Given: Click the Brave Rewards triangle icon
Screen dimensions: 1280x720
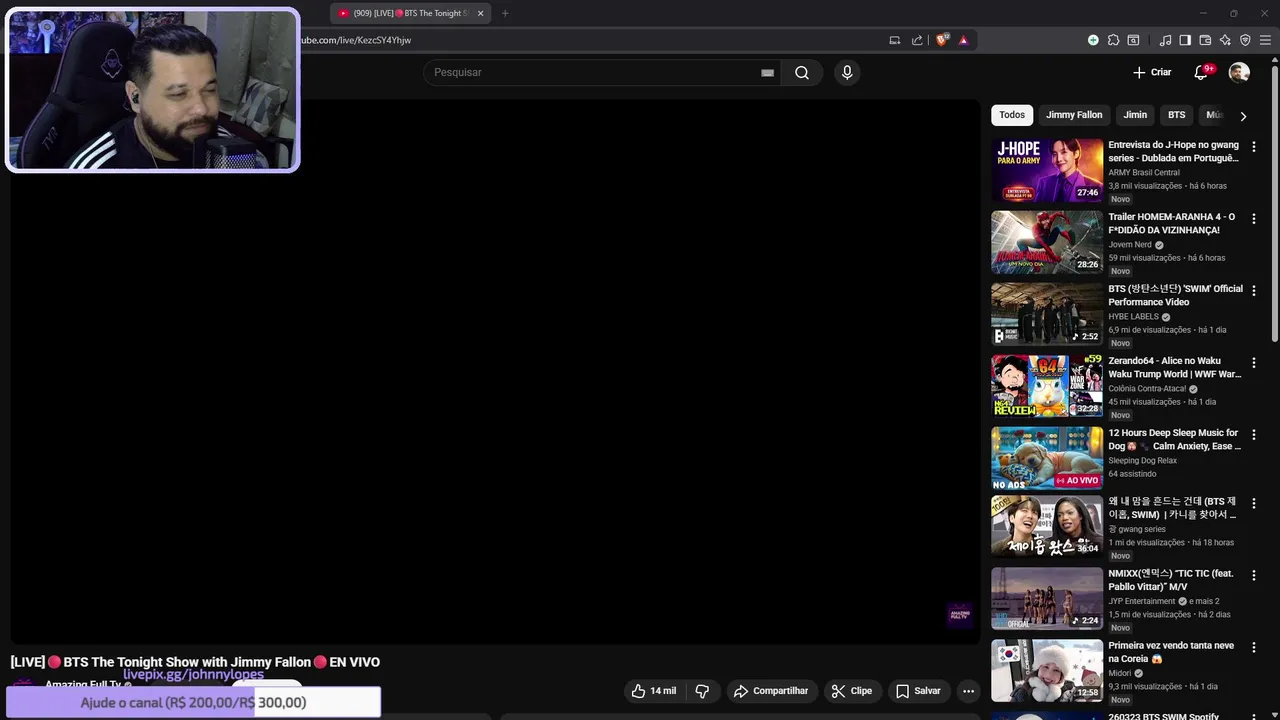Looking at the screenshot, I should [963, 40].
